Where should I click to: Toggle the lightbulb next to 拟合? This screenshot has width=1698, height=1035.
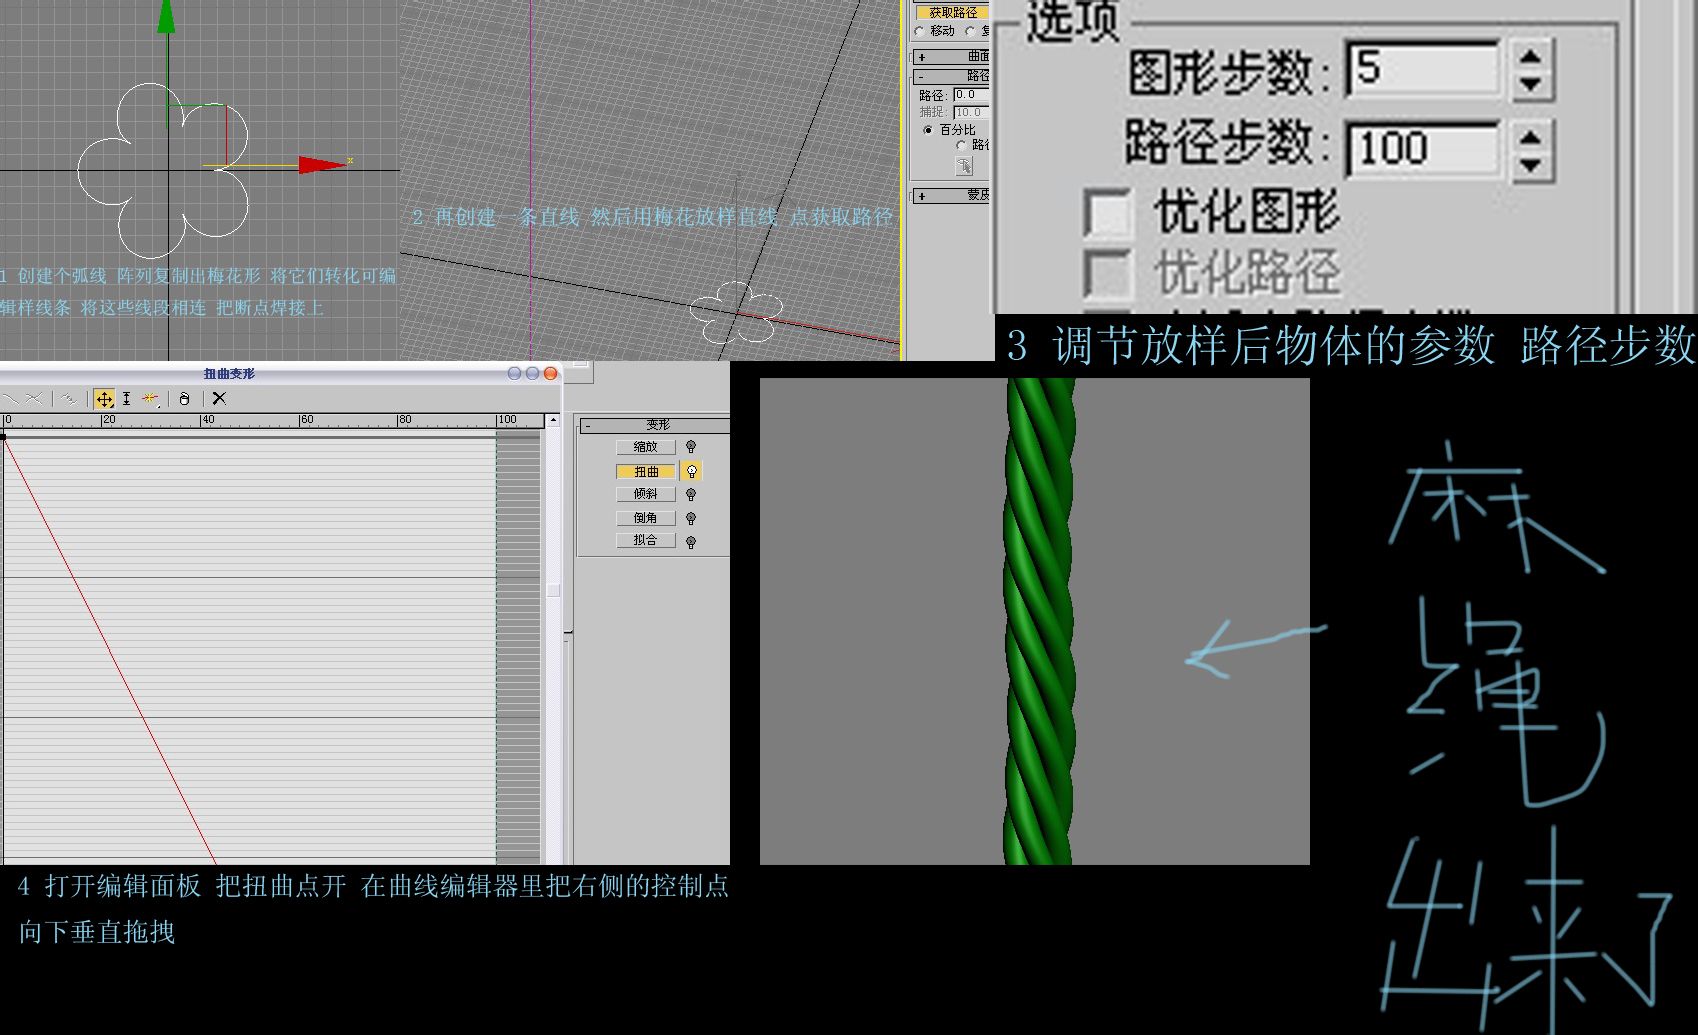[691, 541]
